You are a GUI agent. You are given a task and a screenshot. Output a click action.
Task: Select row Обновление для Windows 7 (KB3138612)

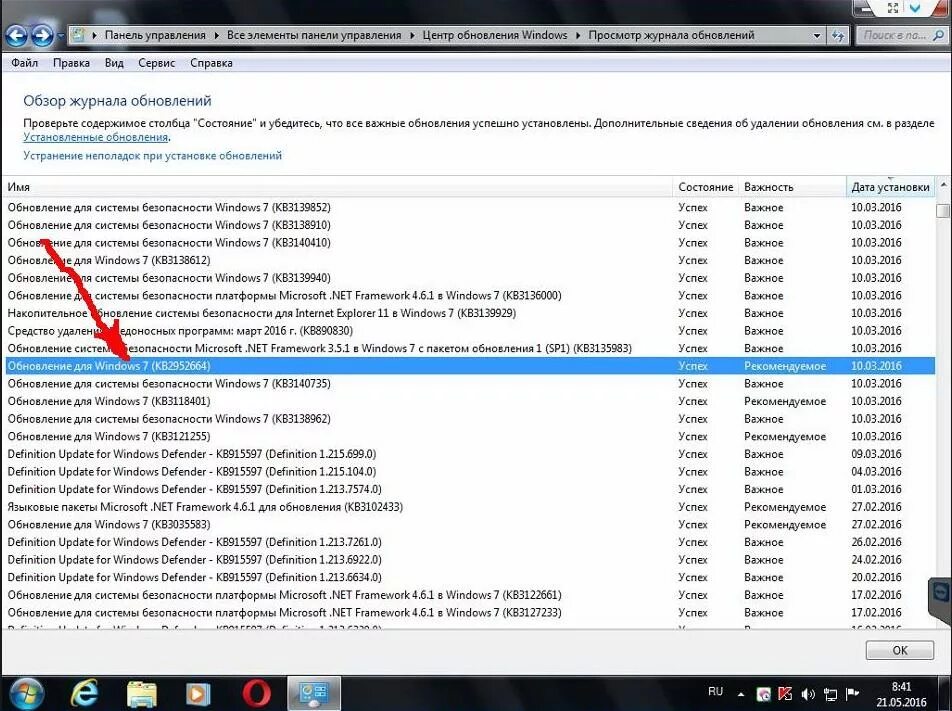469,260
